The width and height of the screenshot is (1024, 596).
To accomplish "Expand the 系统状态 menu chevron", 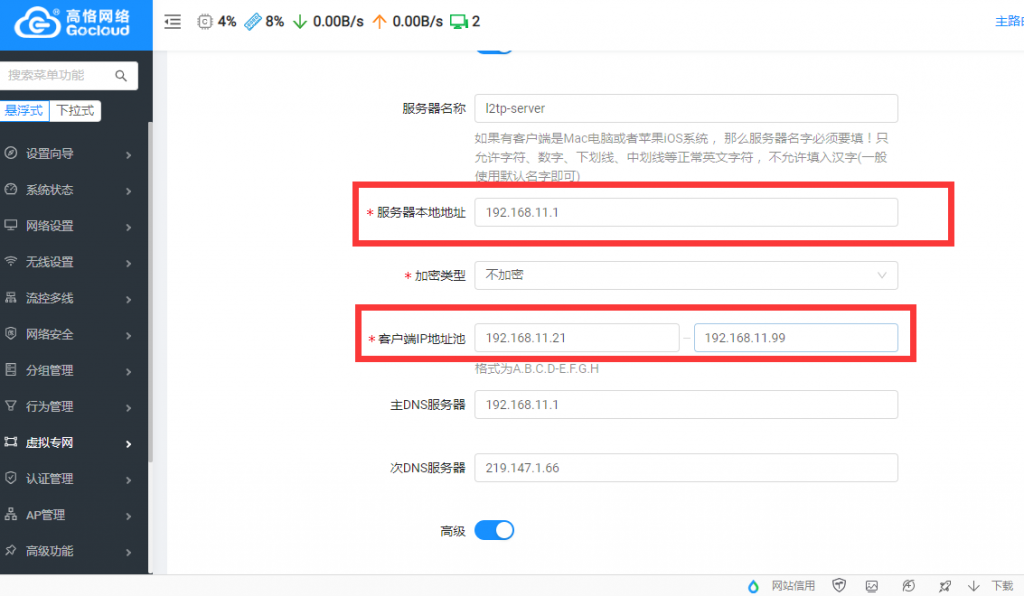I will [129, 191].
